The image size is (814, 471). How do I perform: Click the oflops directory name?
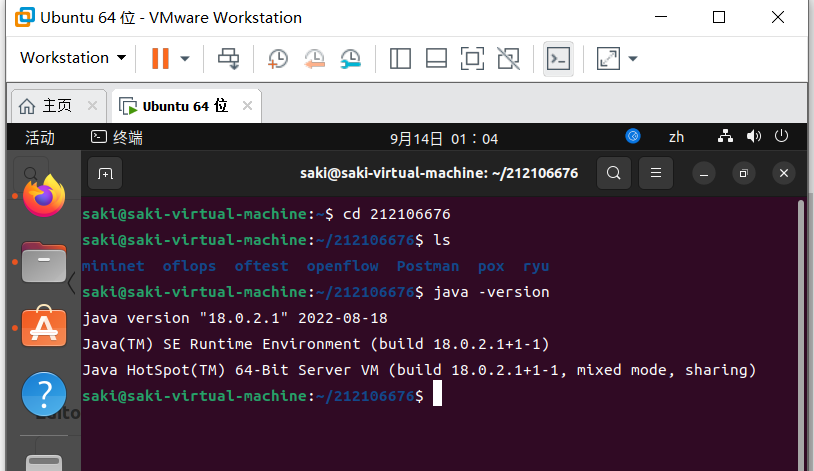[189, 266]
